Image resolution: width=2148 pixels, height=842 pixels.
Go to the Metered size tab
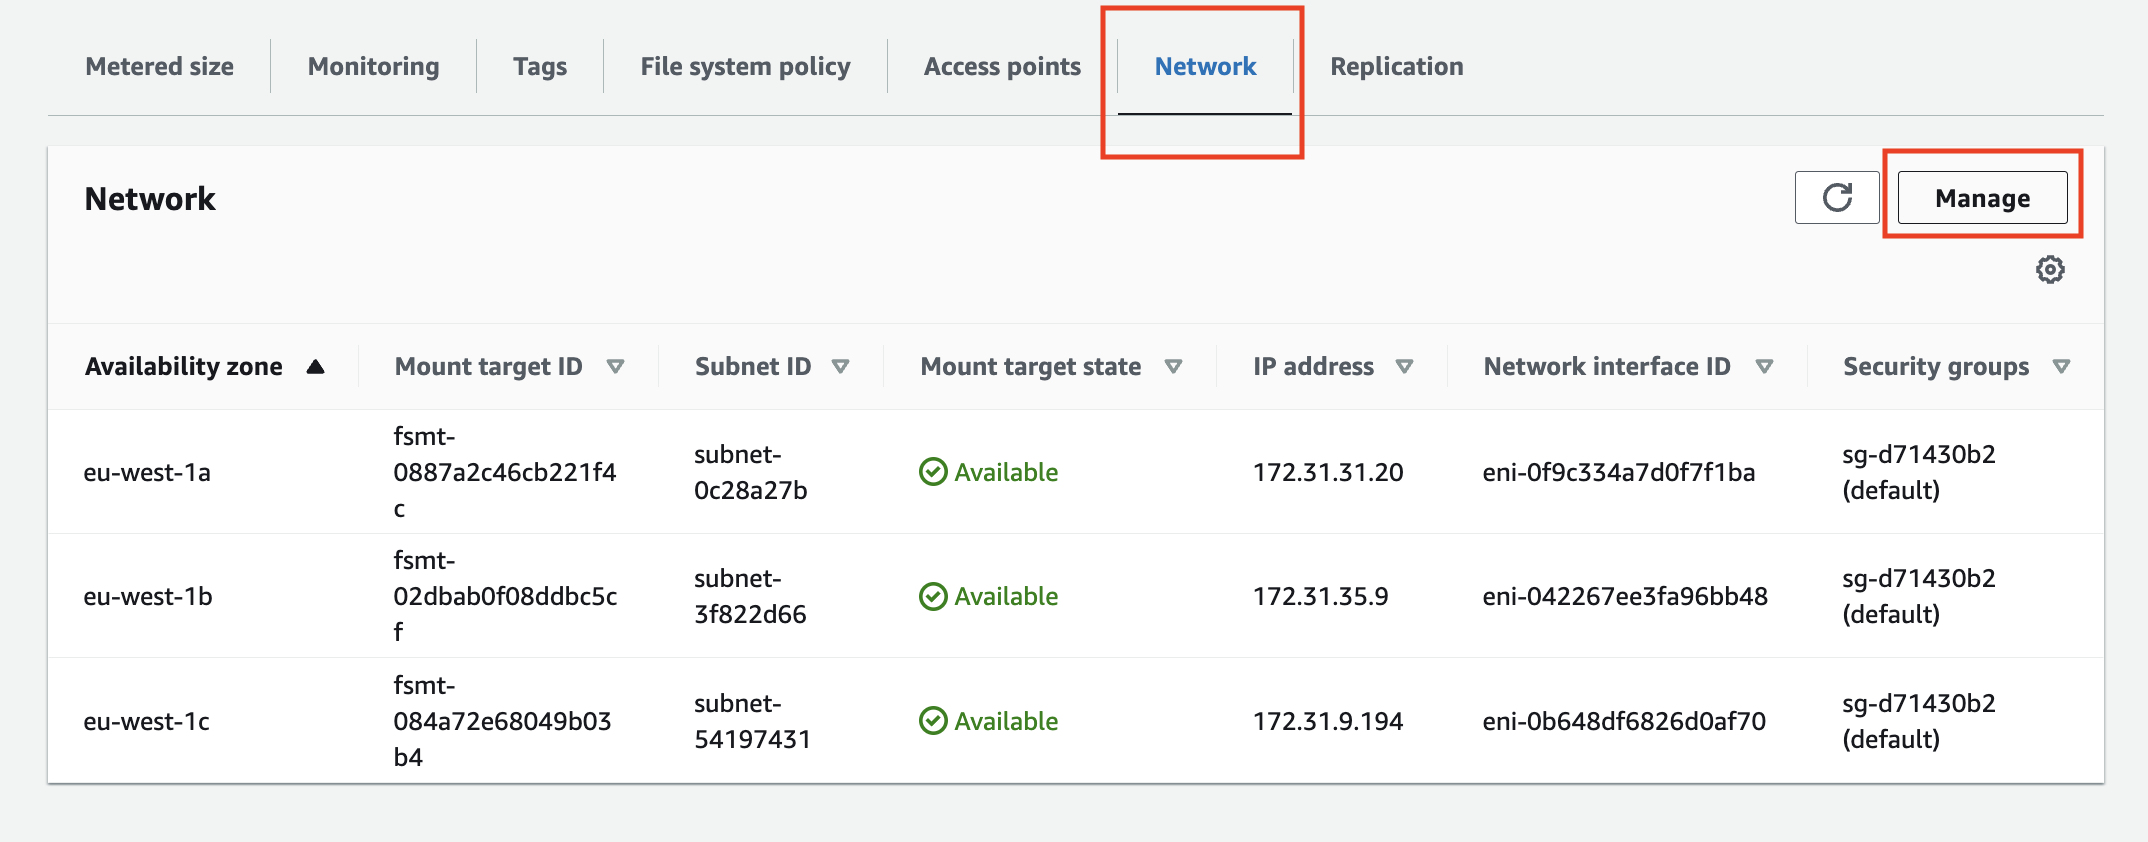click(x=160, y=67)
